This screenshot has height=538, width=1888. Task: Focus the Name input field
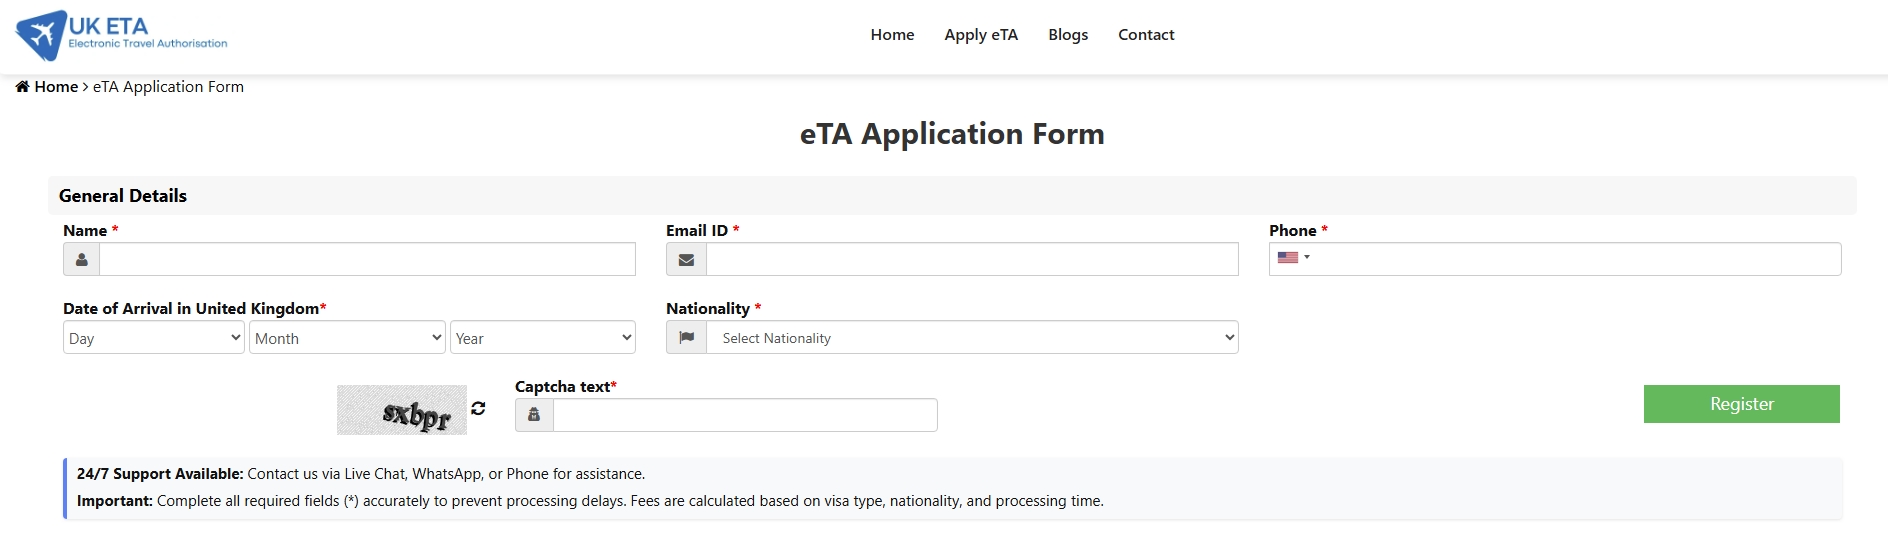pyautogui.click(x=367, y=260)
